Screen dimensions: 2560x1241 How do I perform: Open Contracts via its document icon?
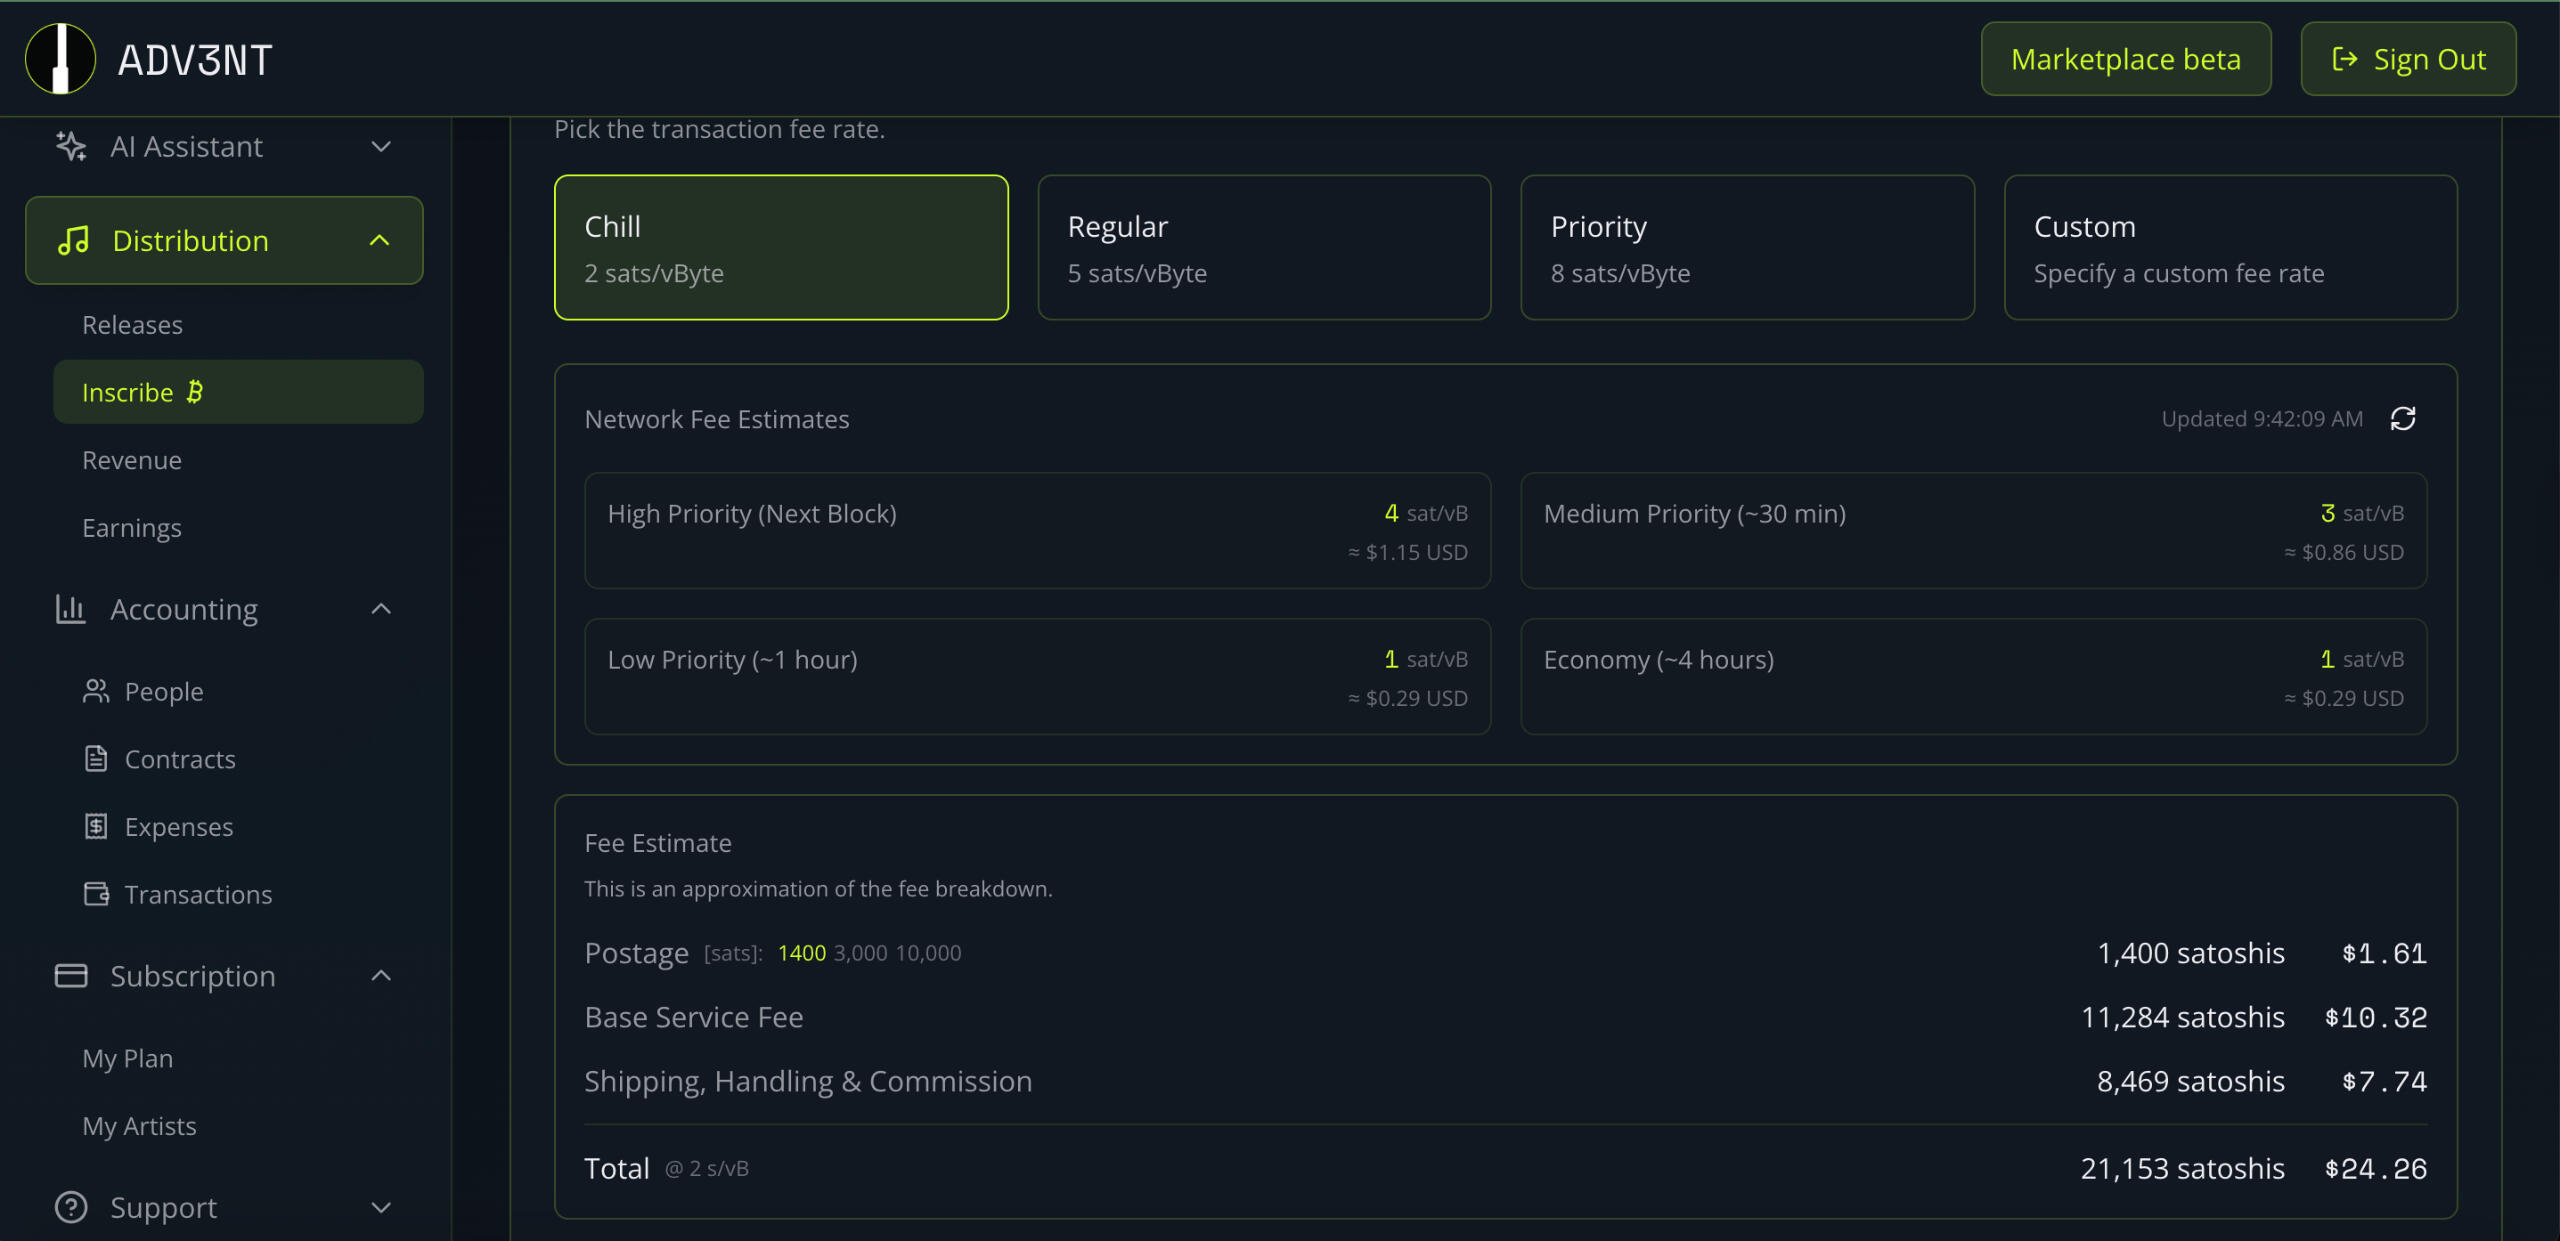pos(96,759)
